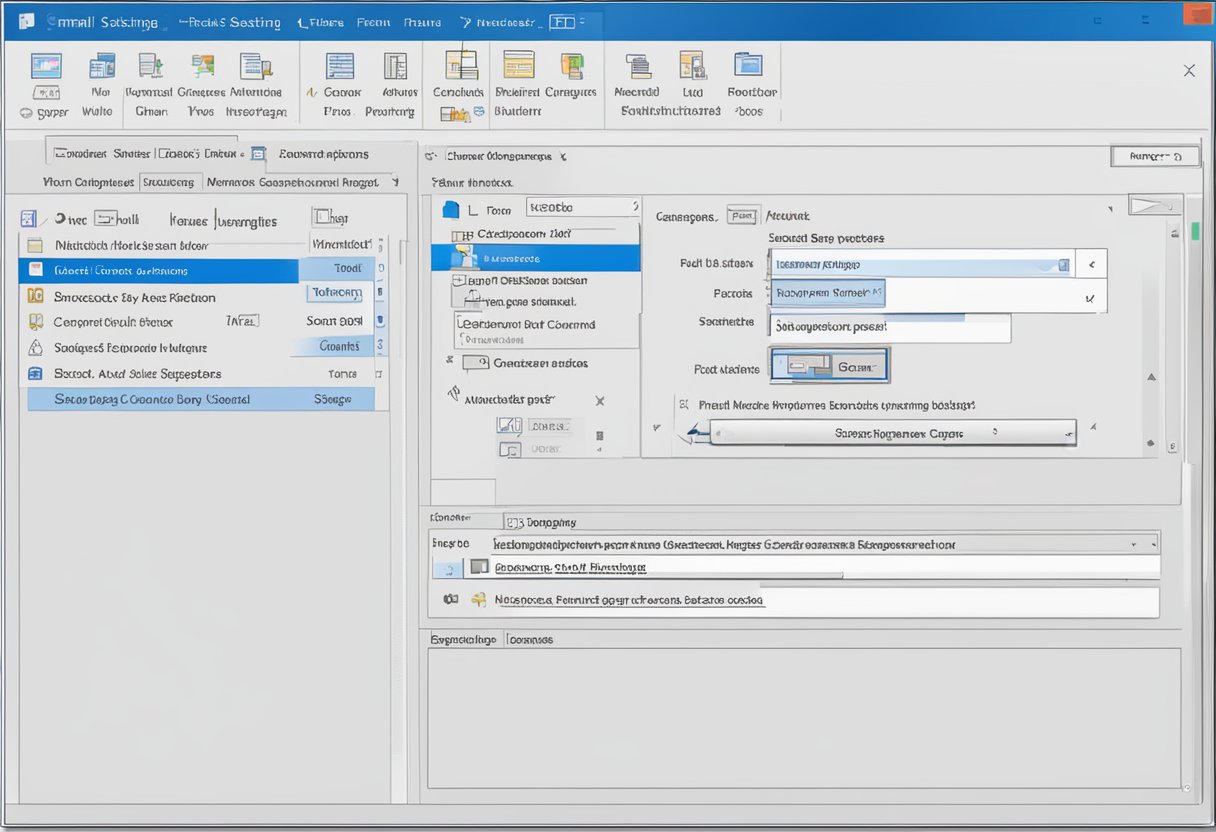Switch to the second tab in the left panel

click(170, 182)
